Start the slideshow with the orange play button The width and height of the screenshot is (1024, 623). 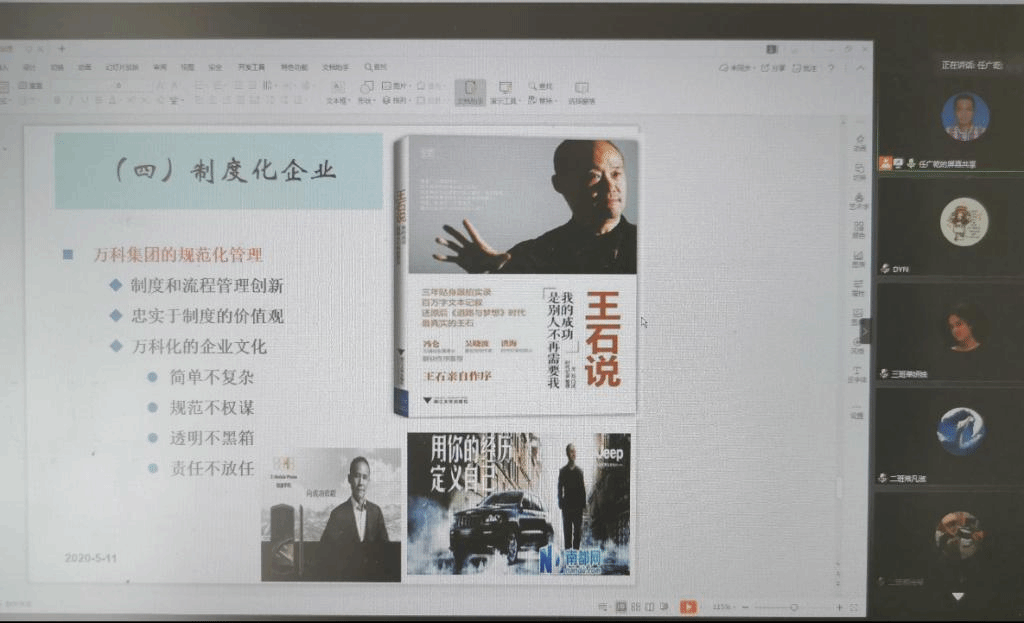(688, 607)
